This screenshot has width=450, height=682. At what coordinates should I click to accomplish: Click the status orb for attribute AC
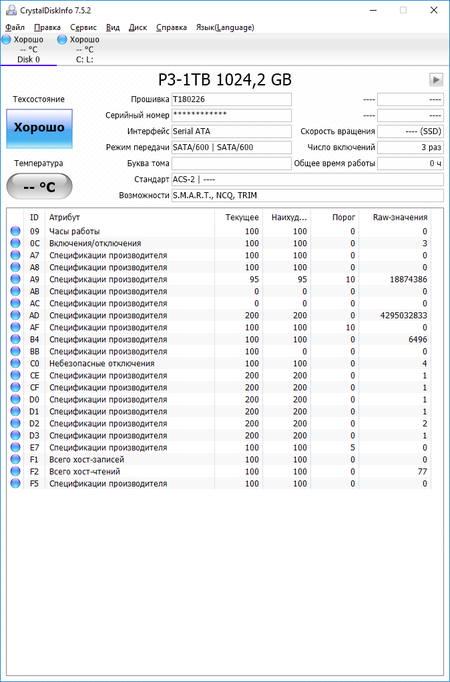click(x=15, y=303)
